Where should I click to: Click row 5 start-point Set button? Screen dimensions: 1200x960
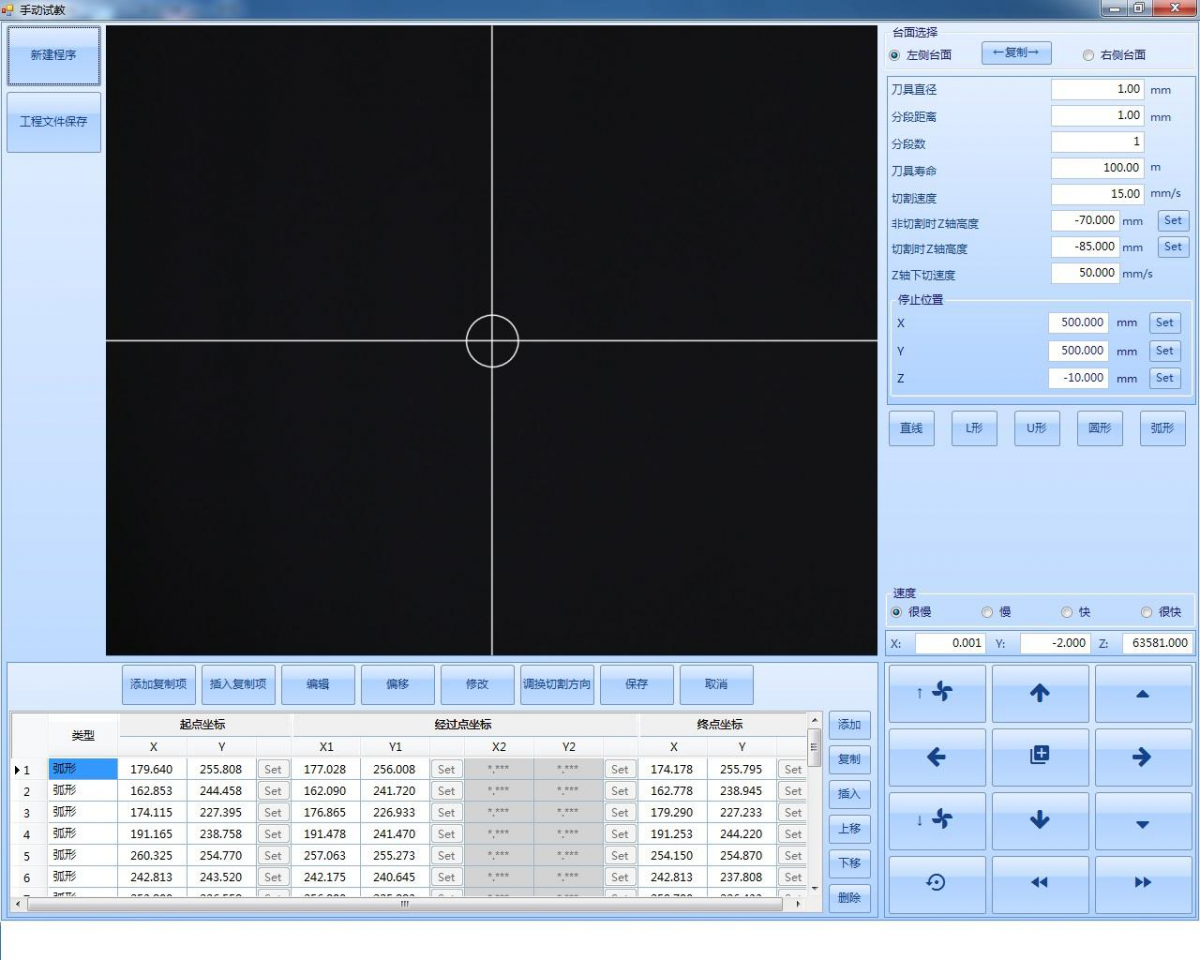click(273, 856)
